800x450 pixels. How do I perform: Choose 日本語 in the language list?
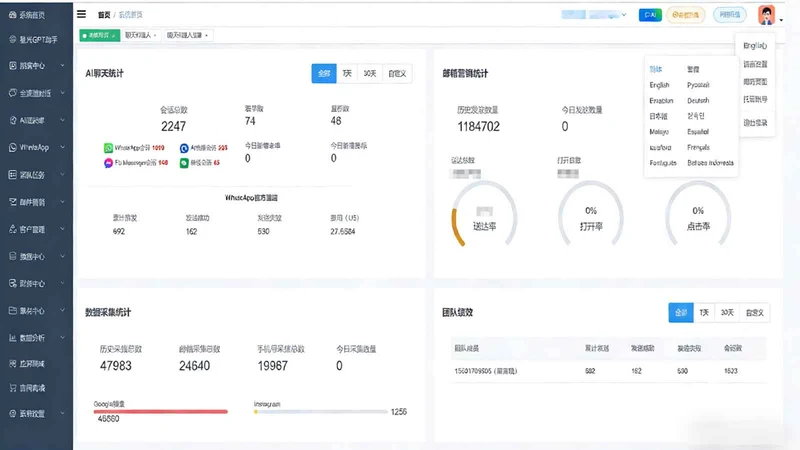point(658,116)
